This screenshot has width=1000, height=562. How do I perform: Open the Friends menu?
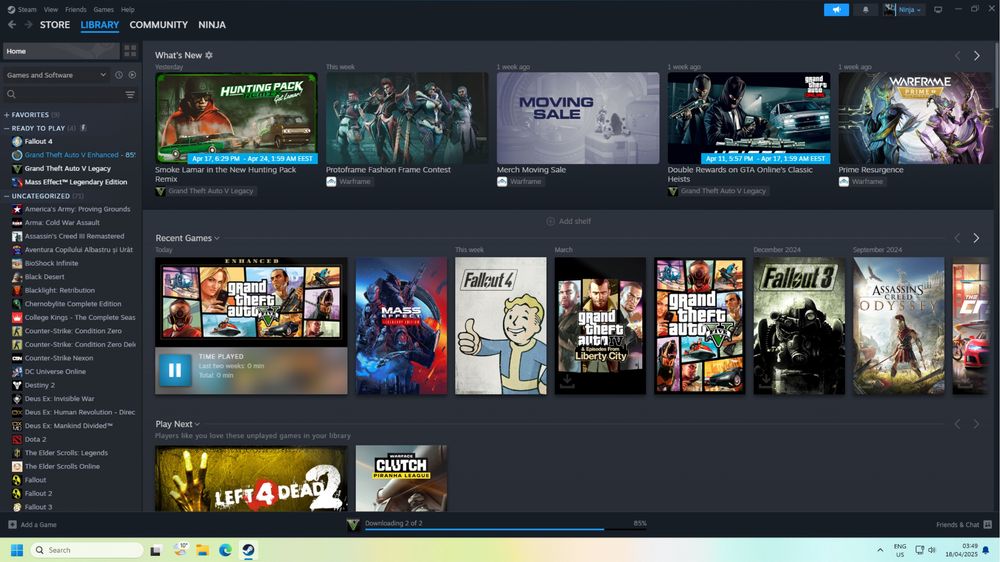pyautogui.click(x=75, y=10)
